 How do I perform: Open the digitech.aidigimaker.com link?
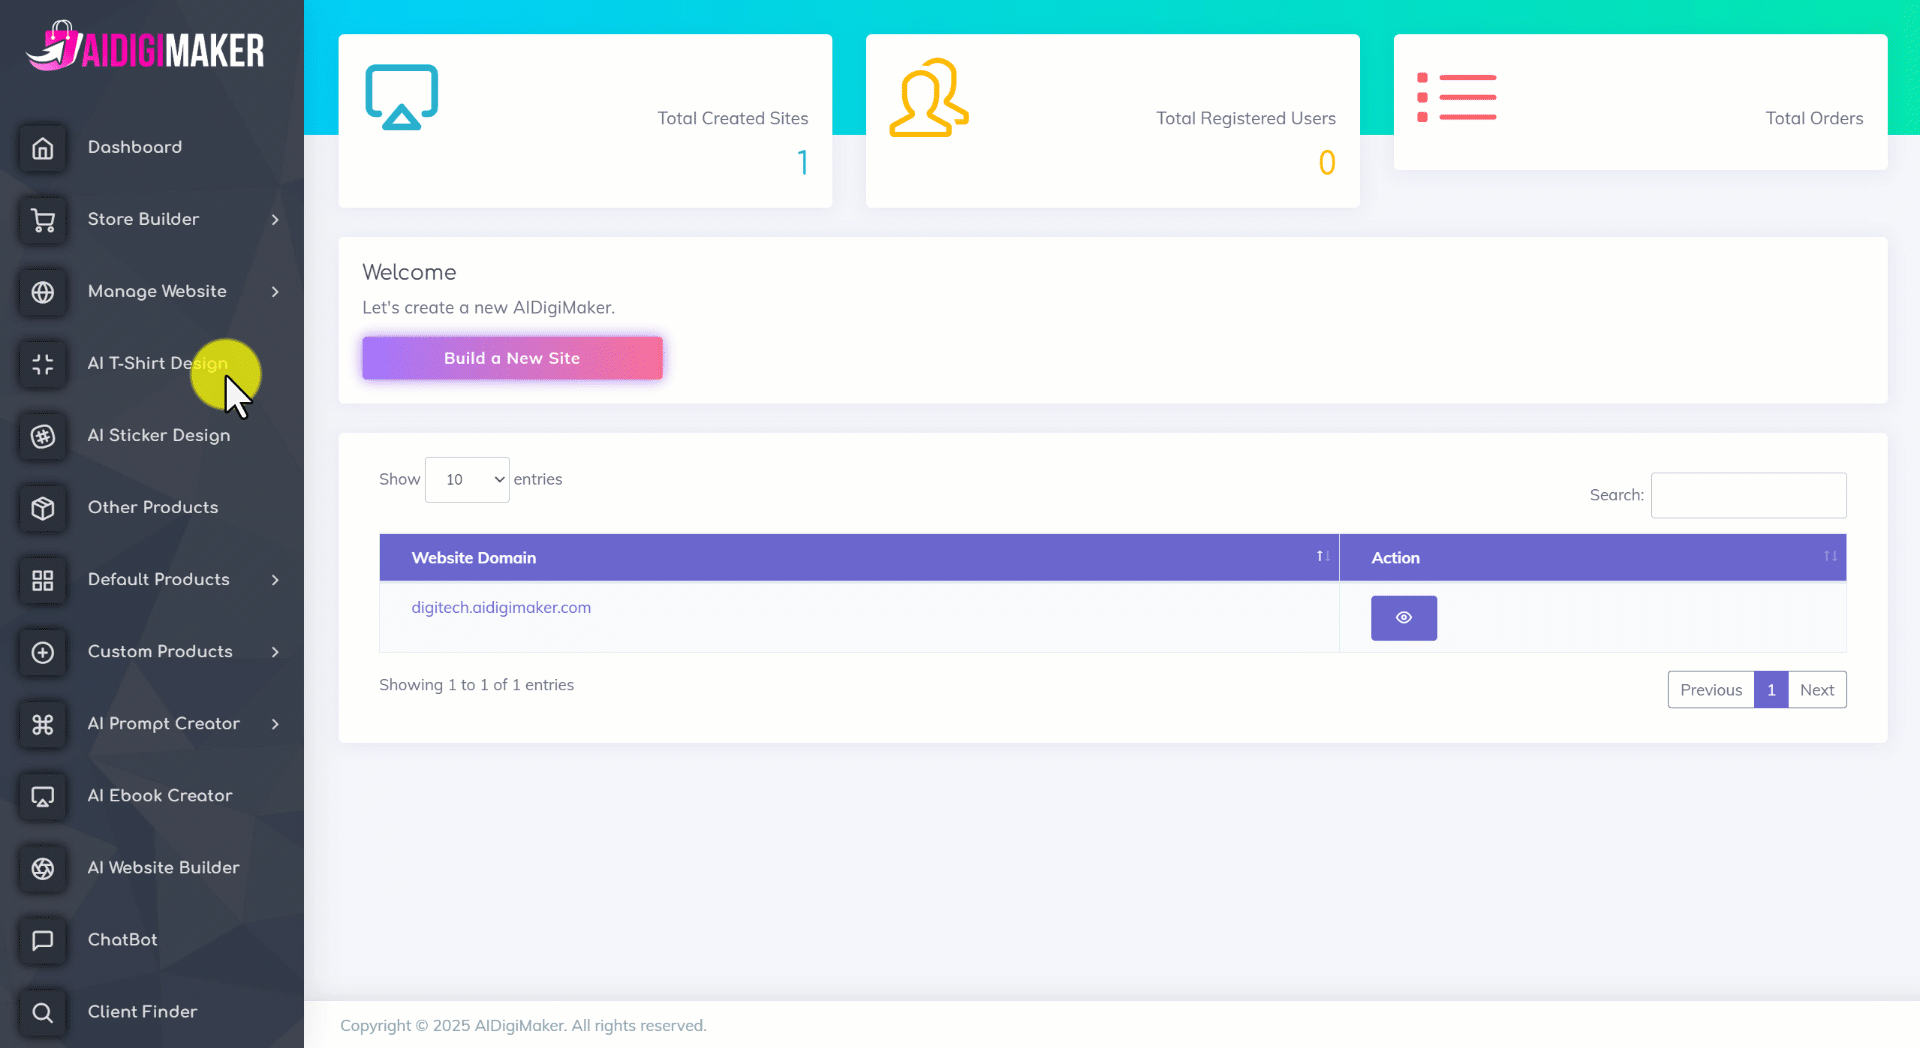click(x=501, y=607)
